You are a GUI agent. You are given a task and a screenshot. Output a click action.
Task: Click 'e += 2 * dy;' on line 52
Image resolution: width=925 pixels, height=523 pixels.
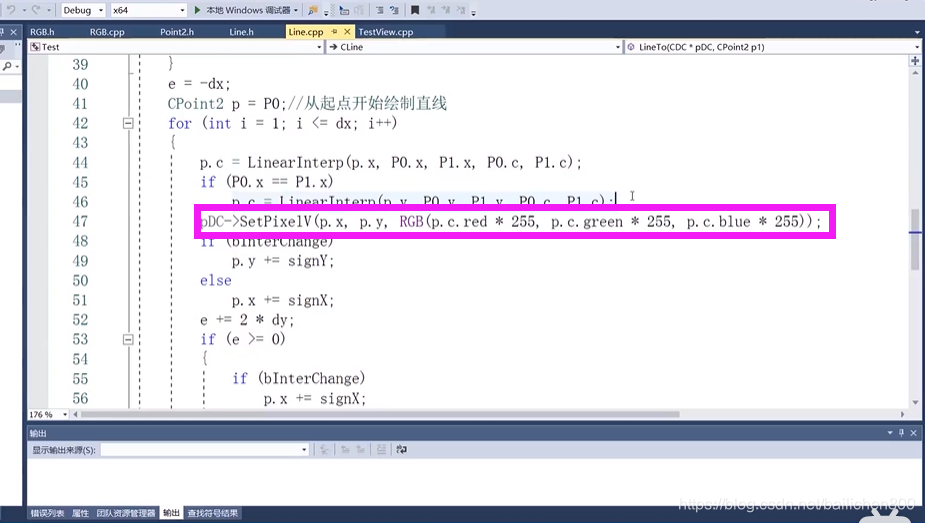tap(247, 320)
